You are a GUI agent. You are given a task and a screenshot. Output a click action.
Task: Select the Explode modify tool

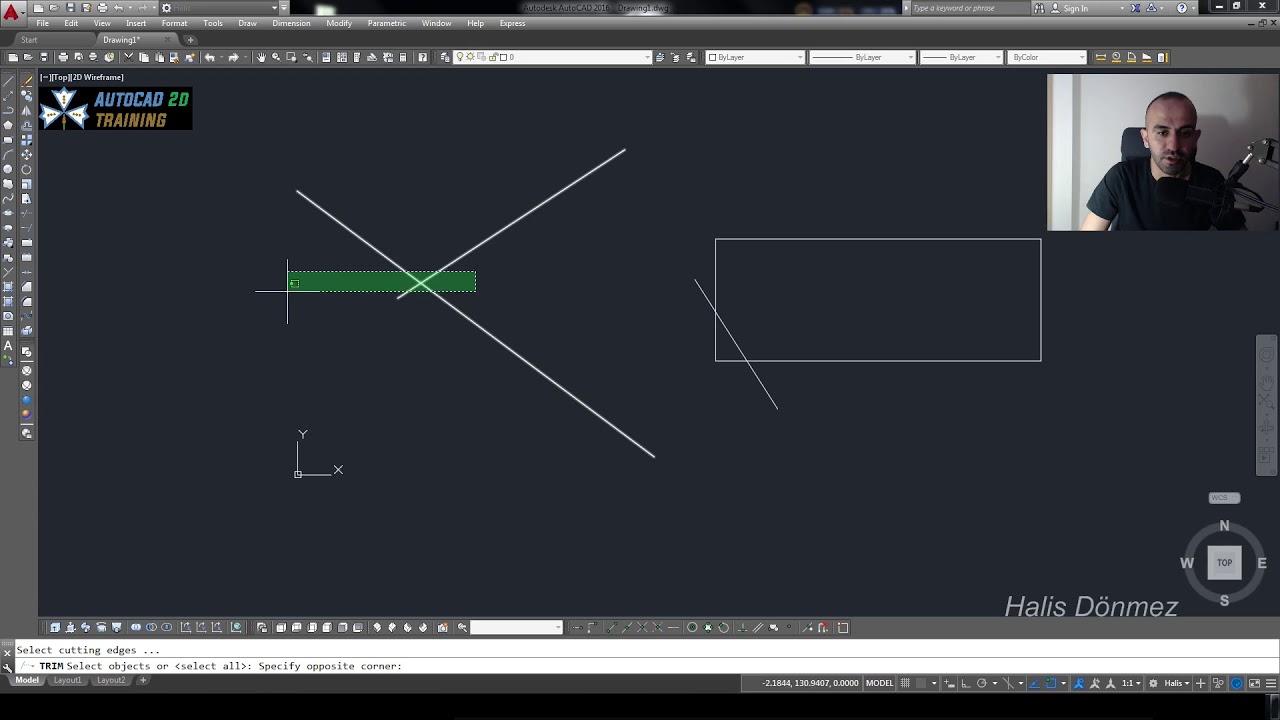coord(26,330)
